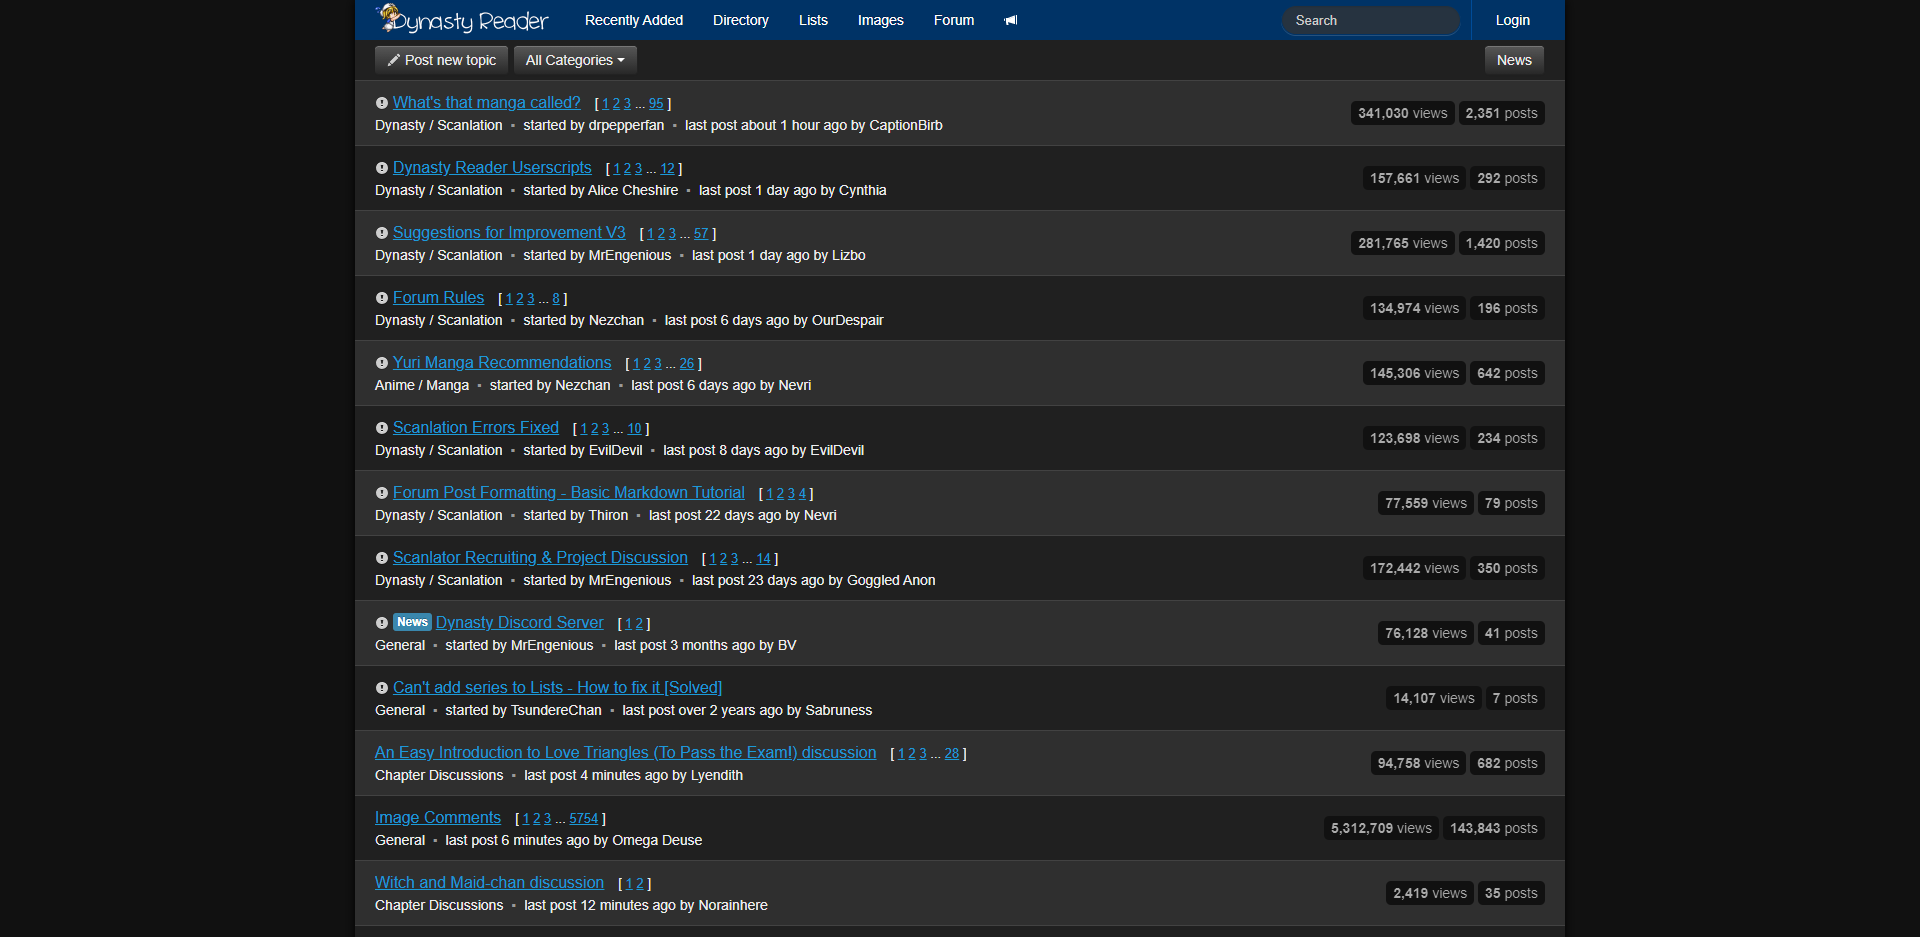Focus the Search input field
1920x937 pixels.
click(x=1370, y=20)
